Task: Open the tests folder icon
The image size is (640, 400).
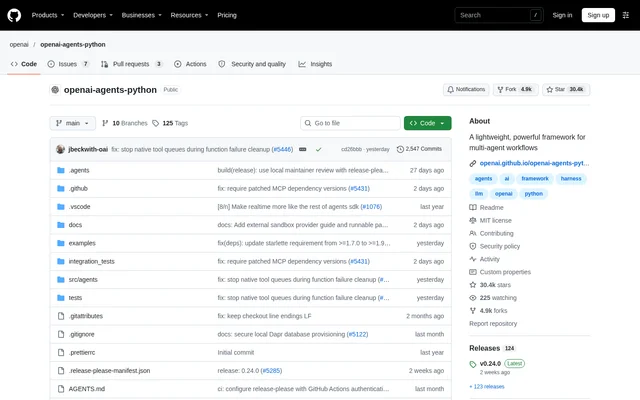Action: (61, 298)
